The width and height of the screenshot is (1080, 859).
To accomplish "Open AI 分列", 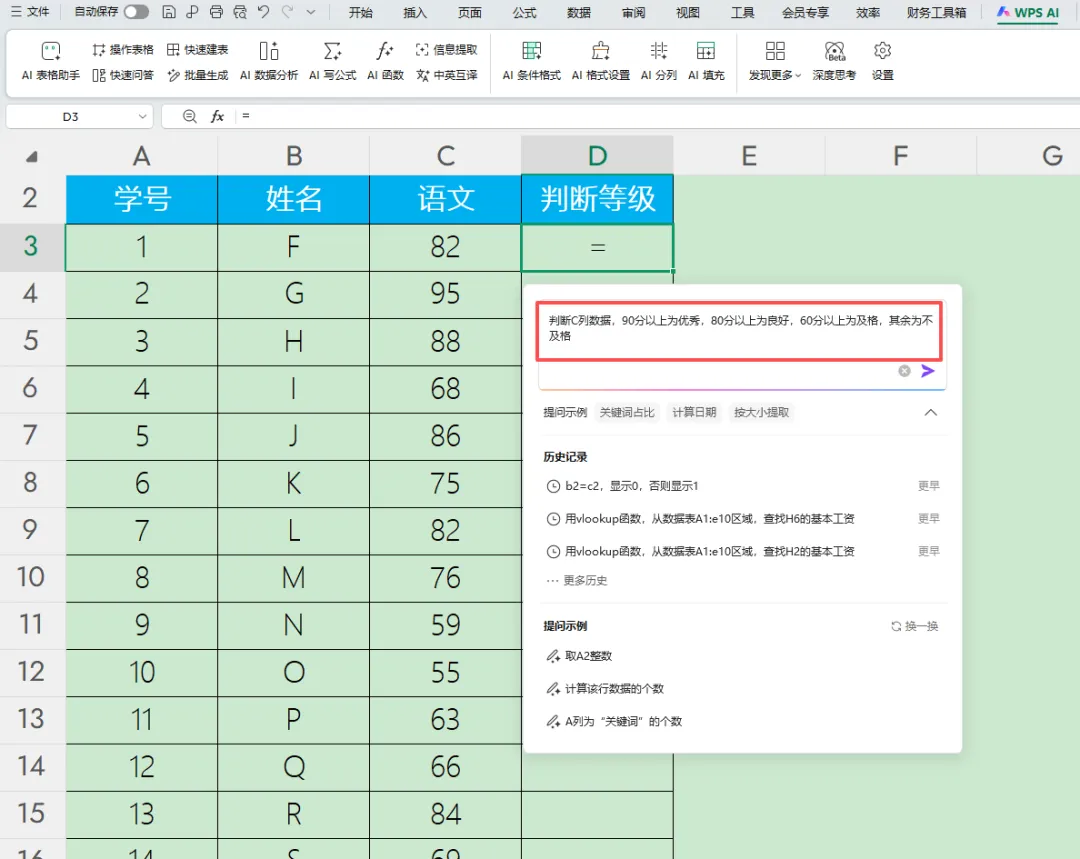I will [658, 61].
